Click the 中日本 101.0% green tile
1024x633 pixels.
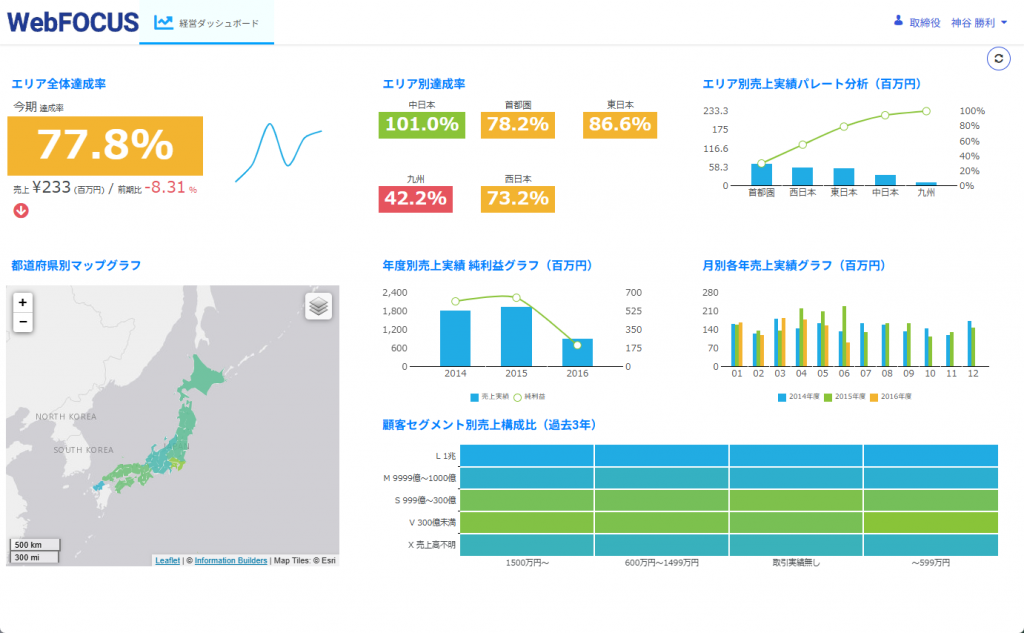click(421, 125)
